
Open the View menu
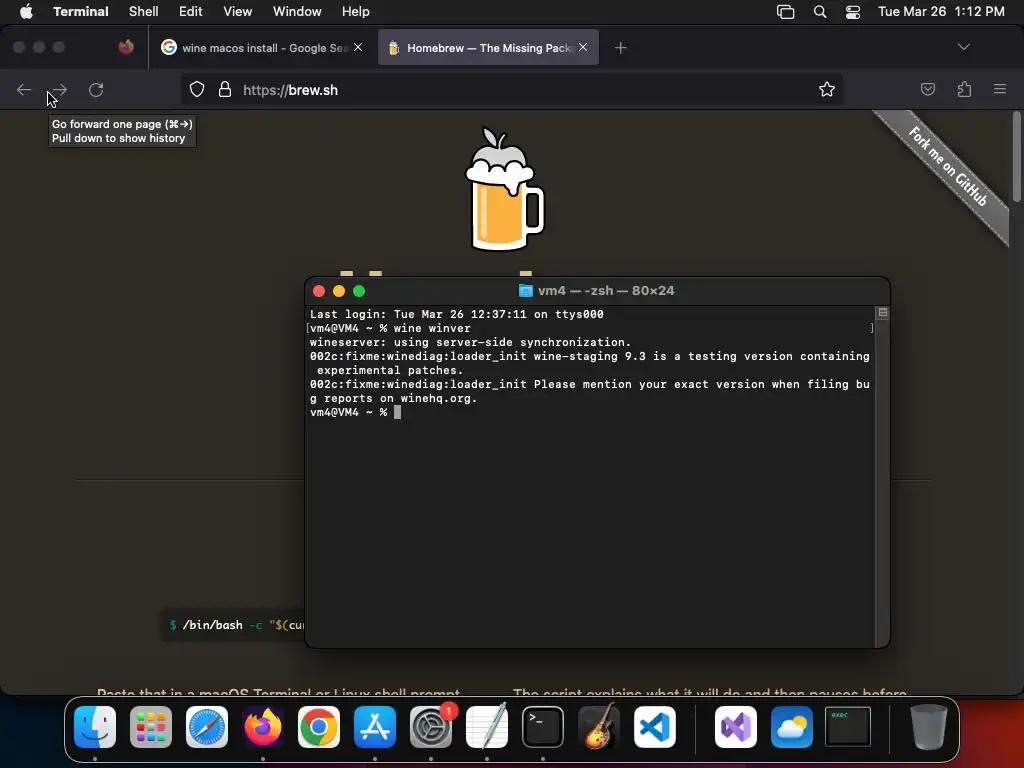tap(237, 11)
